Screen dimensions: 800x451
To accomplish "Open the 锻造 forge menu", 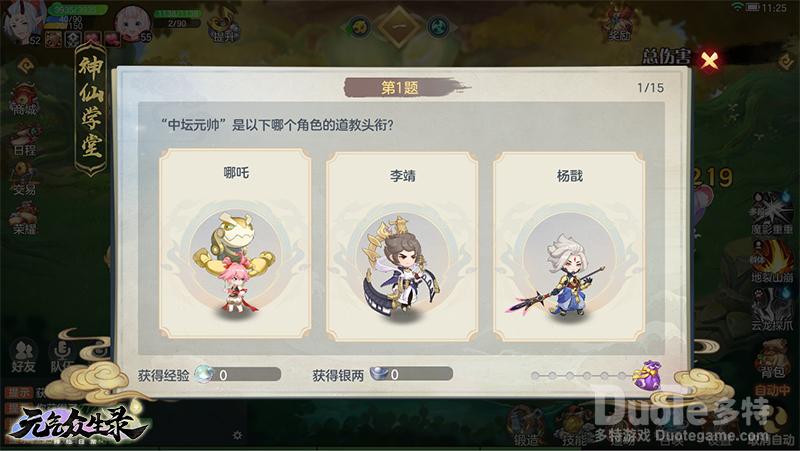I will click(x=526, y=428).
